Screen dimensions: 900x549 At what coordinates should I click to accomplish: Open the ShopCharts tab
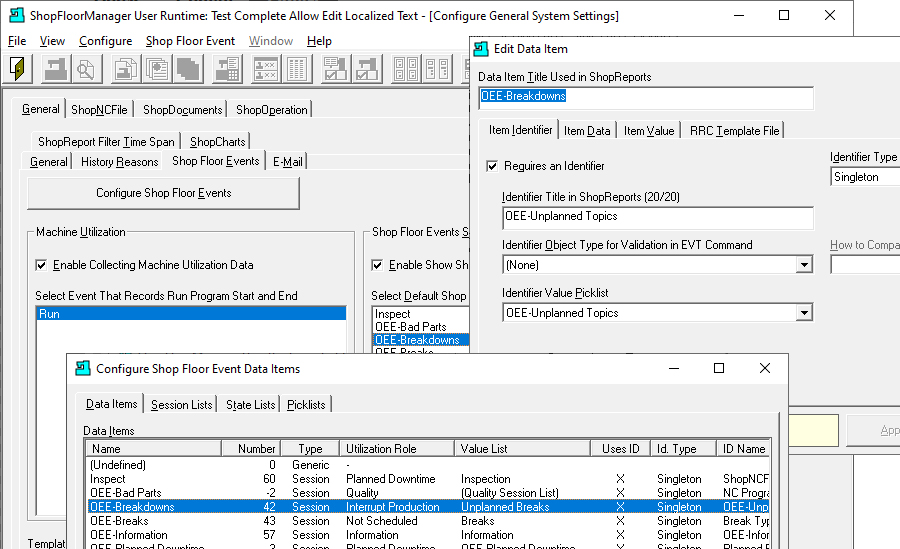(x=218, y=142)
